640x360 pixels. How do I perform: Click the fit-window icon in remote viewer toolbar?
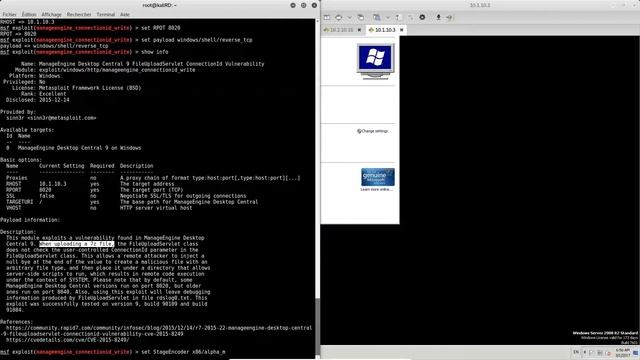point(339,17)
